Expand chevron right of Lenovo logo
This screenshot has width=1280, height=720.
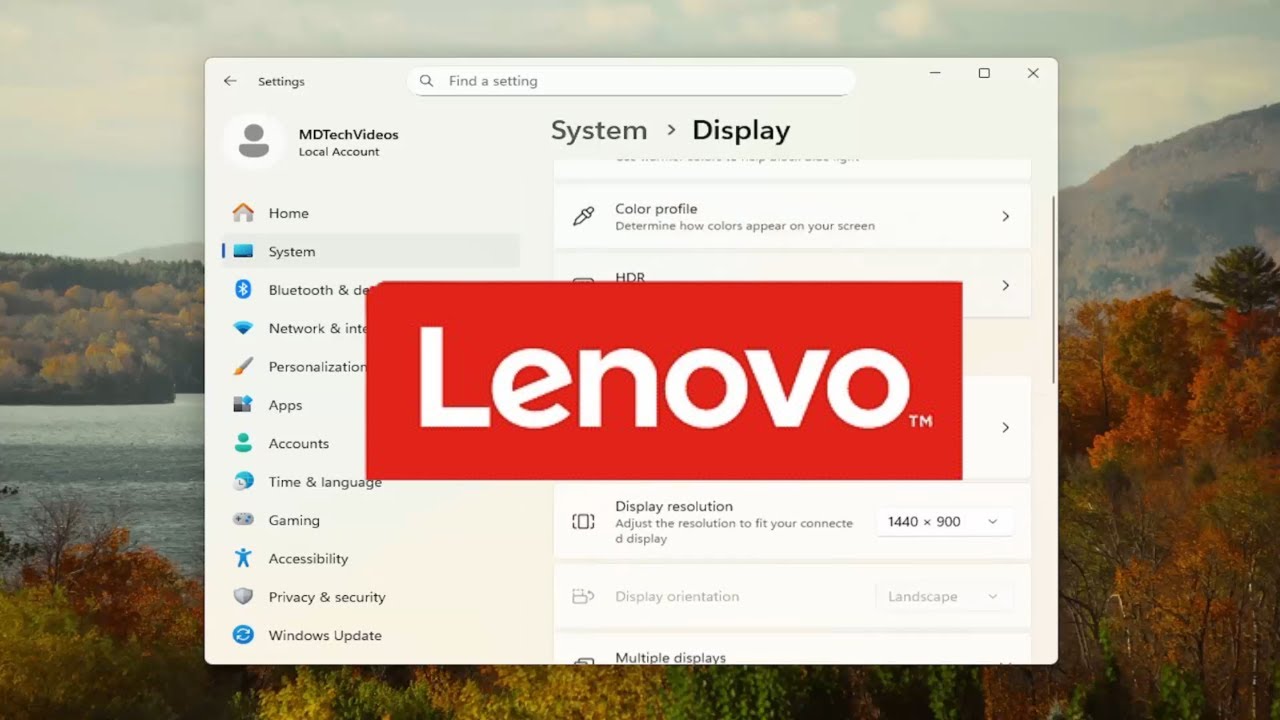tap(1006, 427)
